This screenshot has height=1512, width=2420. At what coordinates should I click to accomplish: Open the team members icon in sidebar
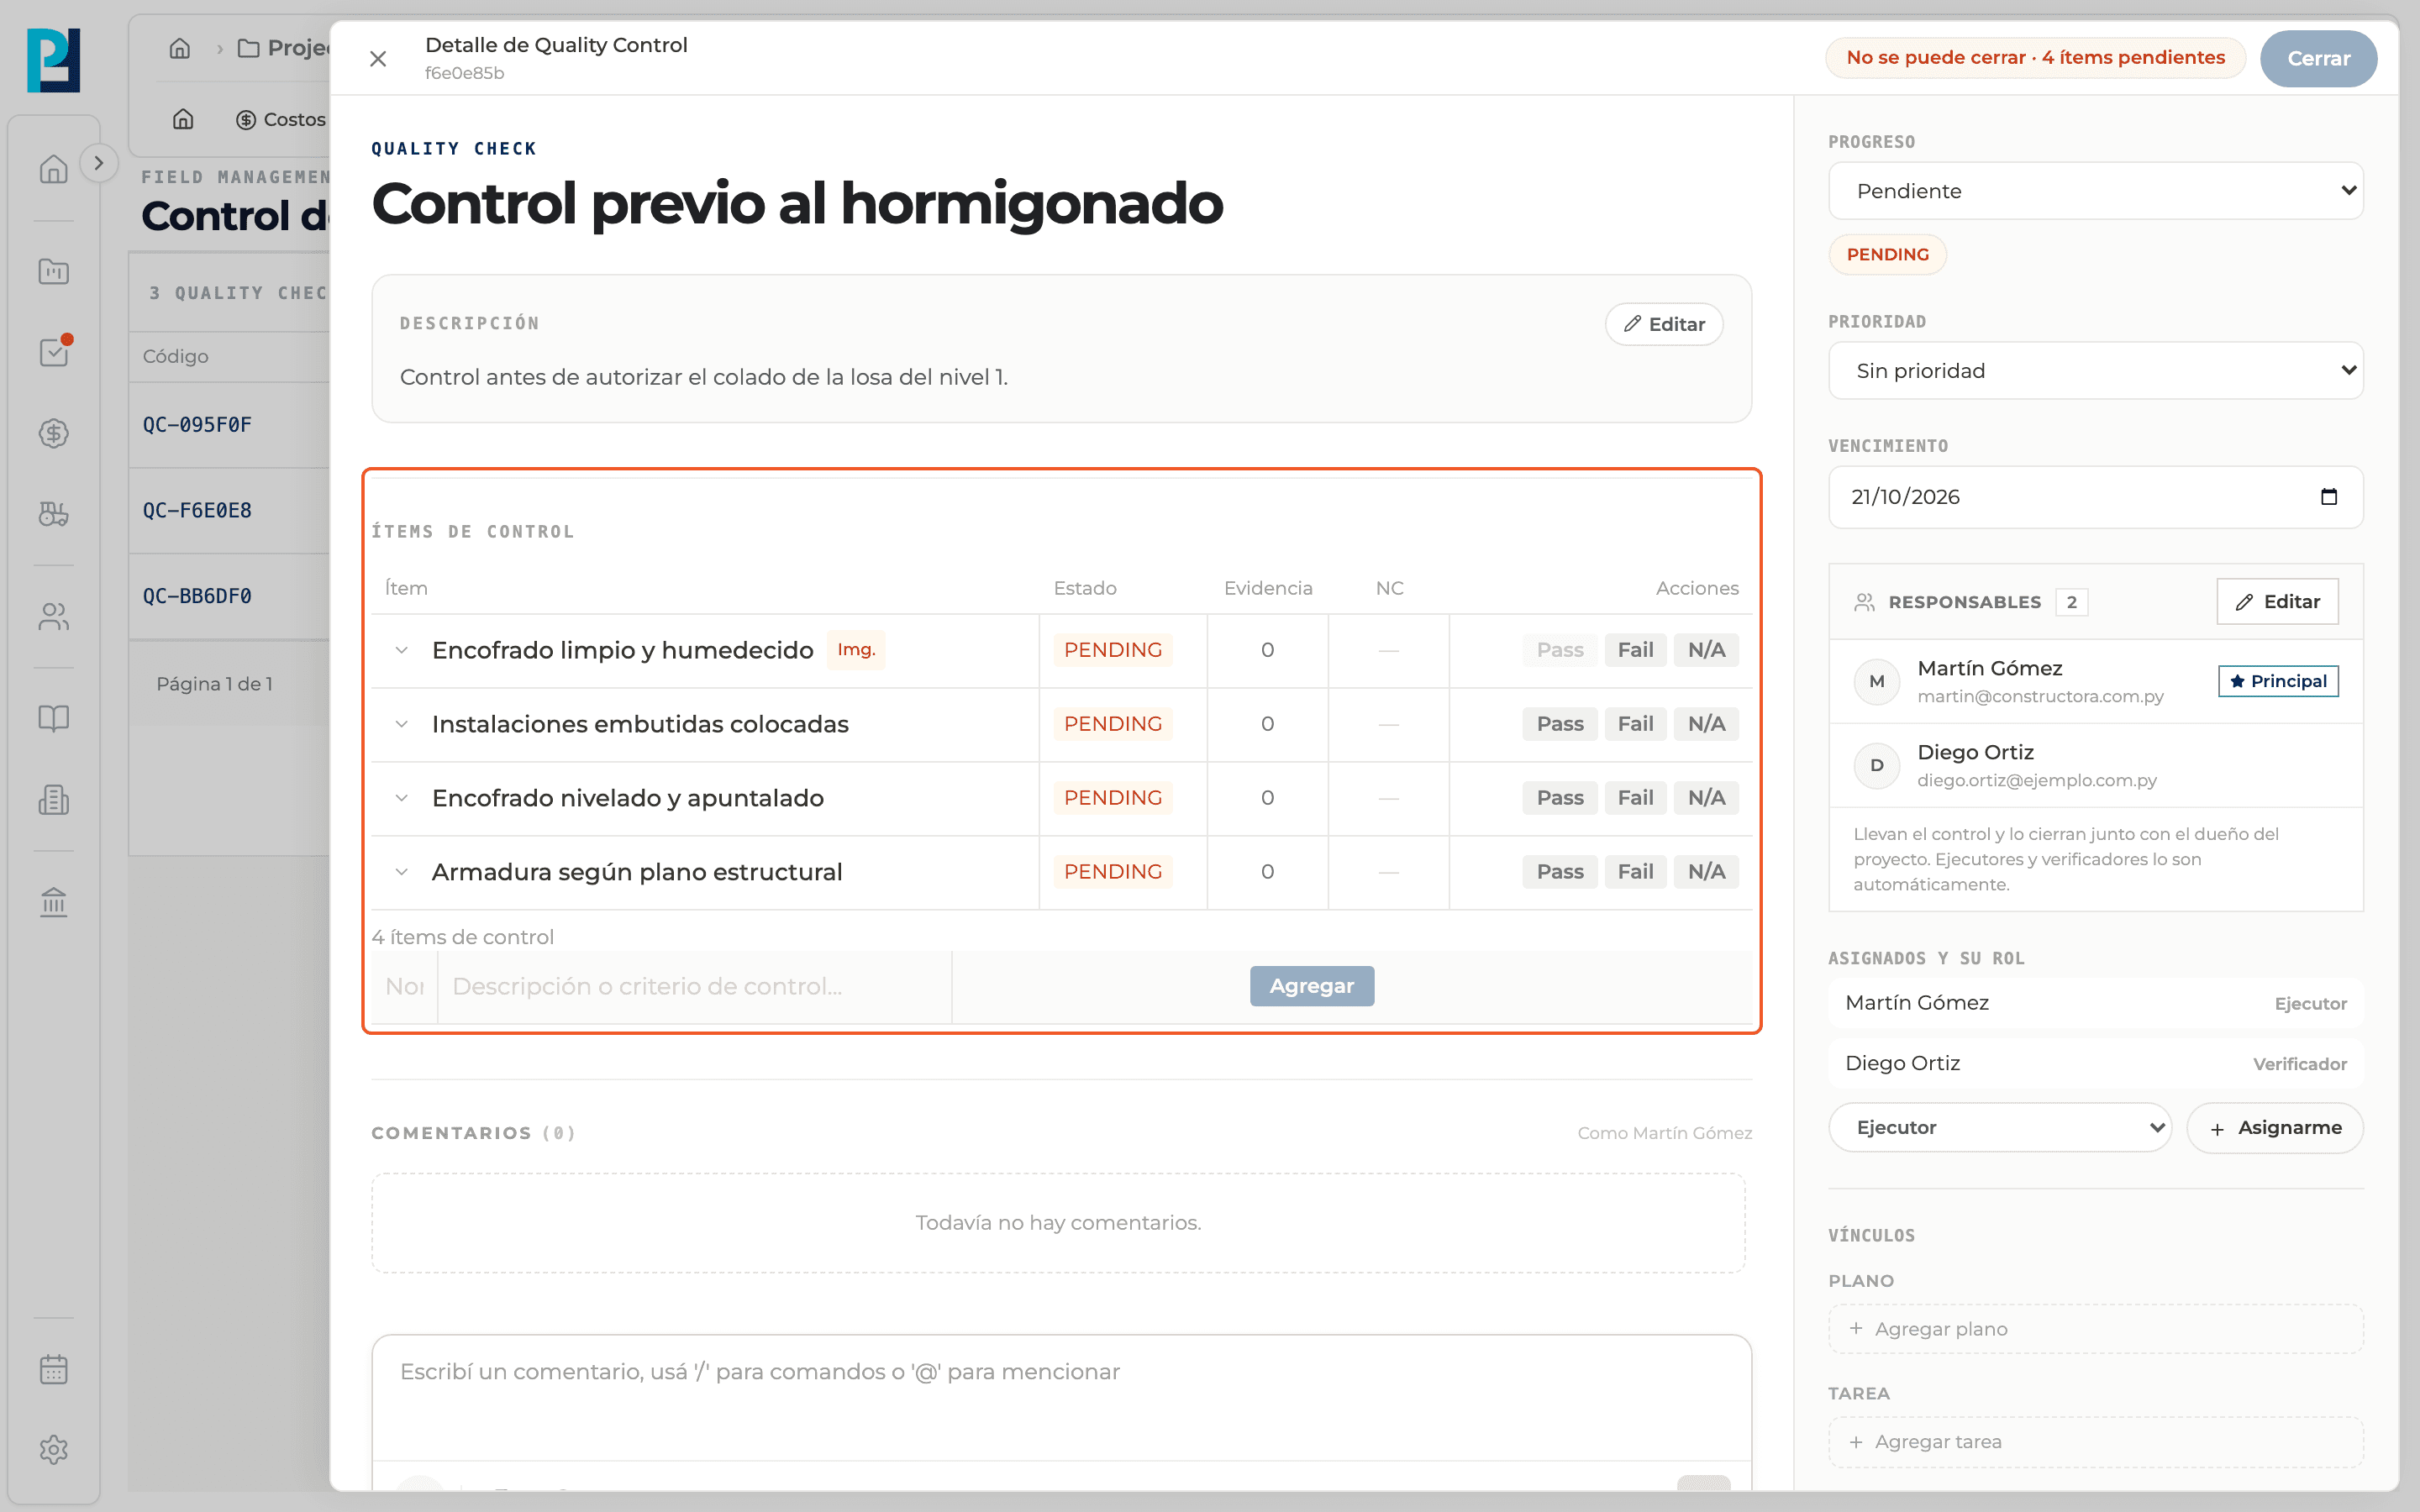(x=54, y=616)
